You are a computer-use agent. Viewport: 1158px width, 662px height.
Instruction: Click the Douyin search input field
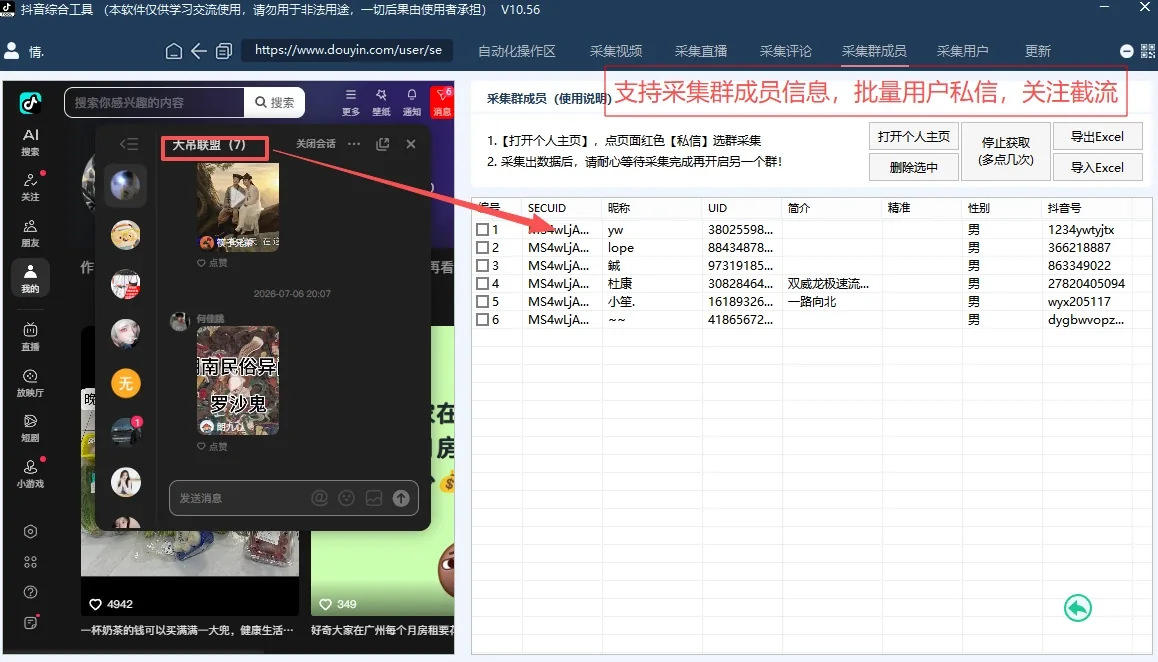(x=154, y=102)
